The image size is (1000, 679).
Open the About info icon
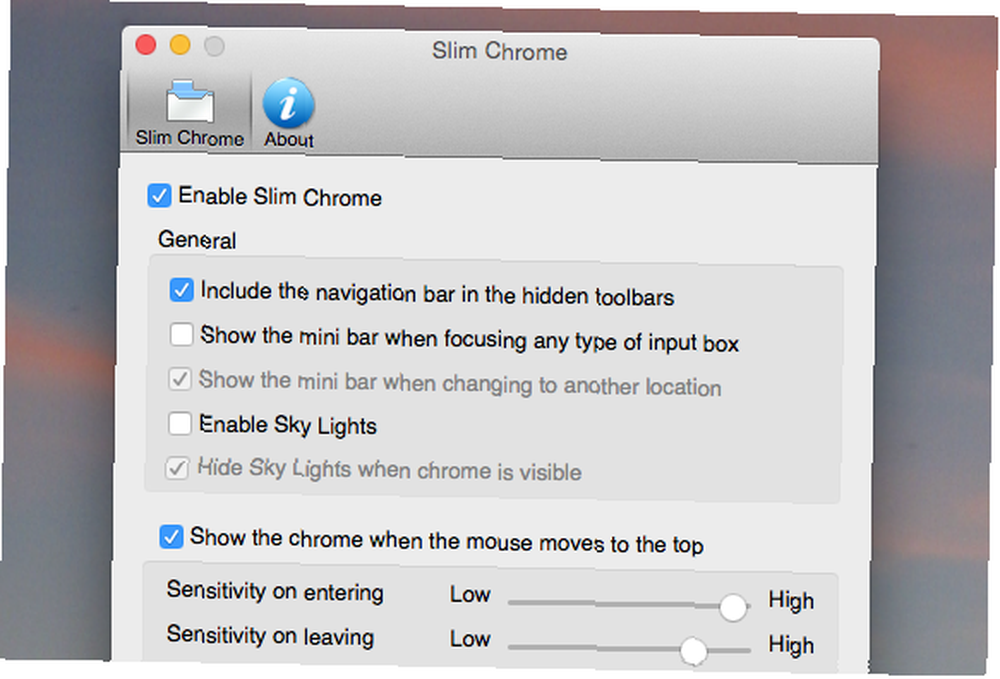pos(288,103)
